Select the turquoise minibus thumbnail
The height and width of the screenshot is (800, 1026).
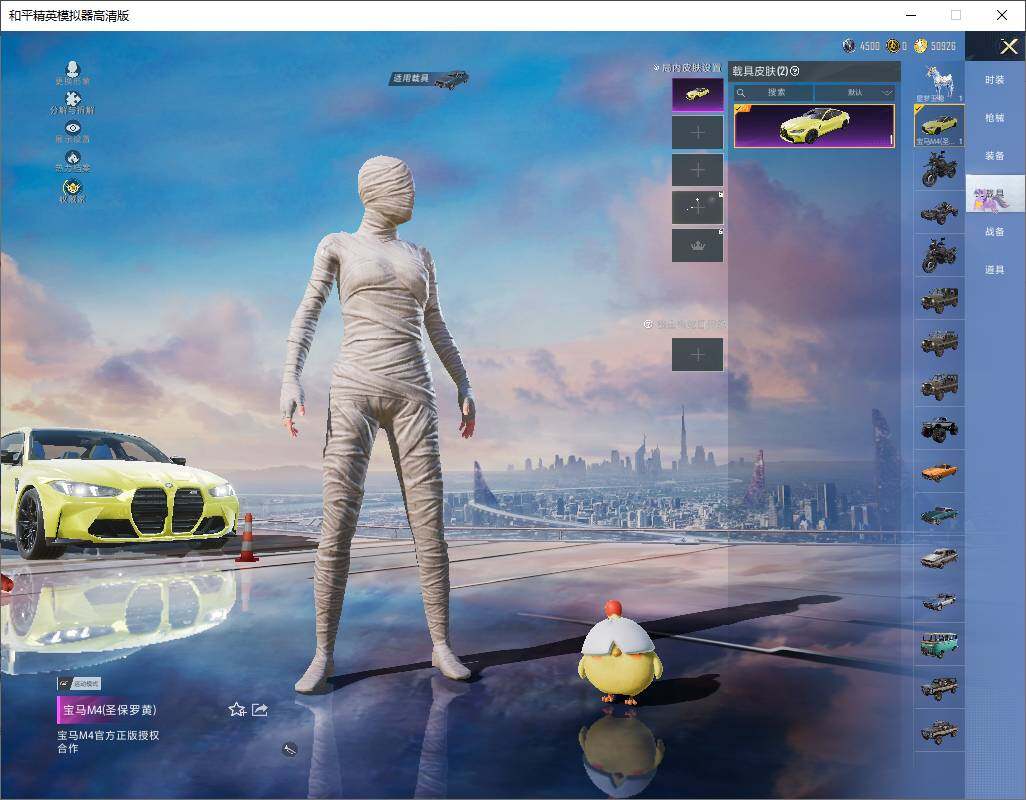click(x=939, y=644)
